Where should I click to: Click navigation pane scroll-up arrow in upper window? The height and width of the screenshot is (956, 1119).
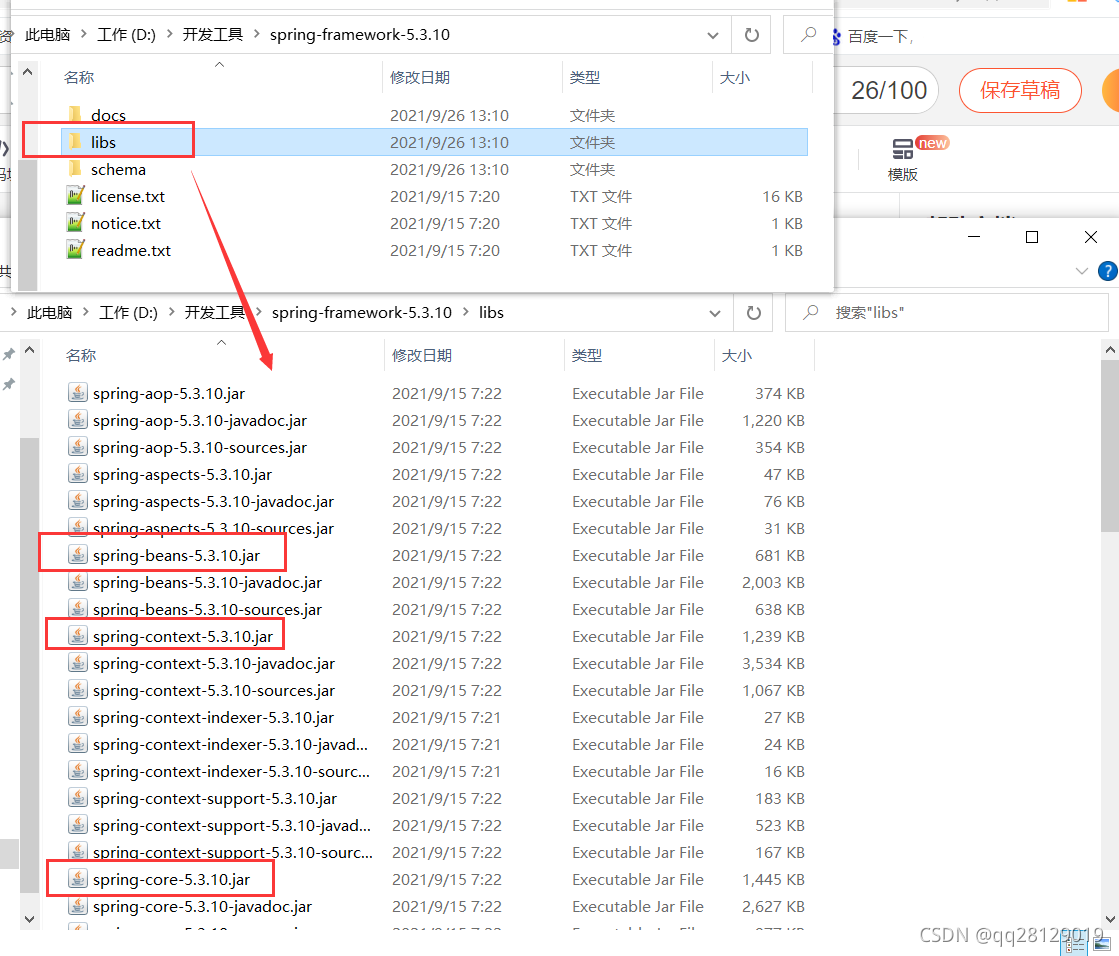pyautogui.click(x=27, y=71)
